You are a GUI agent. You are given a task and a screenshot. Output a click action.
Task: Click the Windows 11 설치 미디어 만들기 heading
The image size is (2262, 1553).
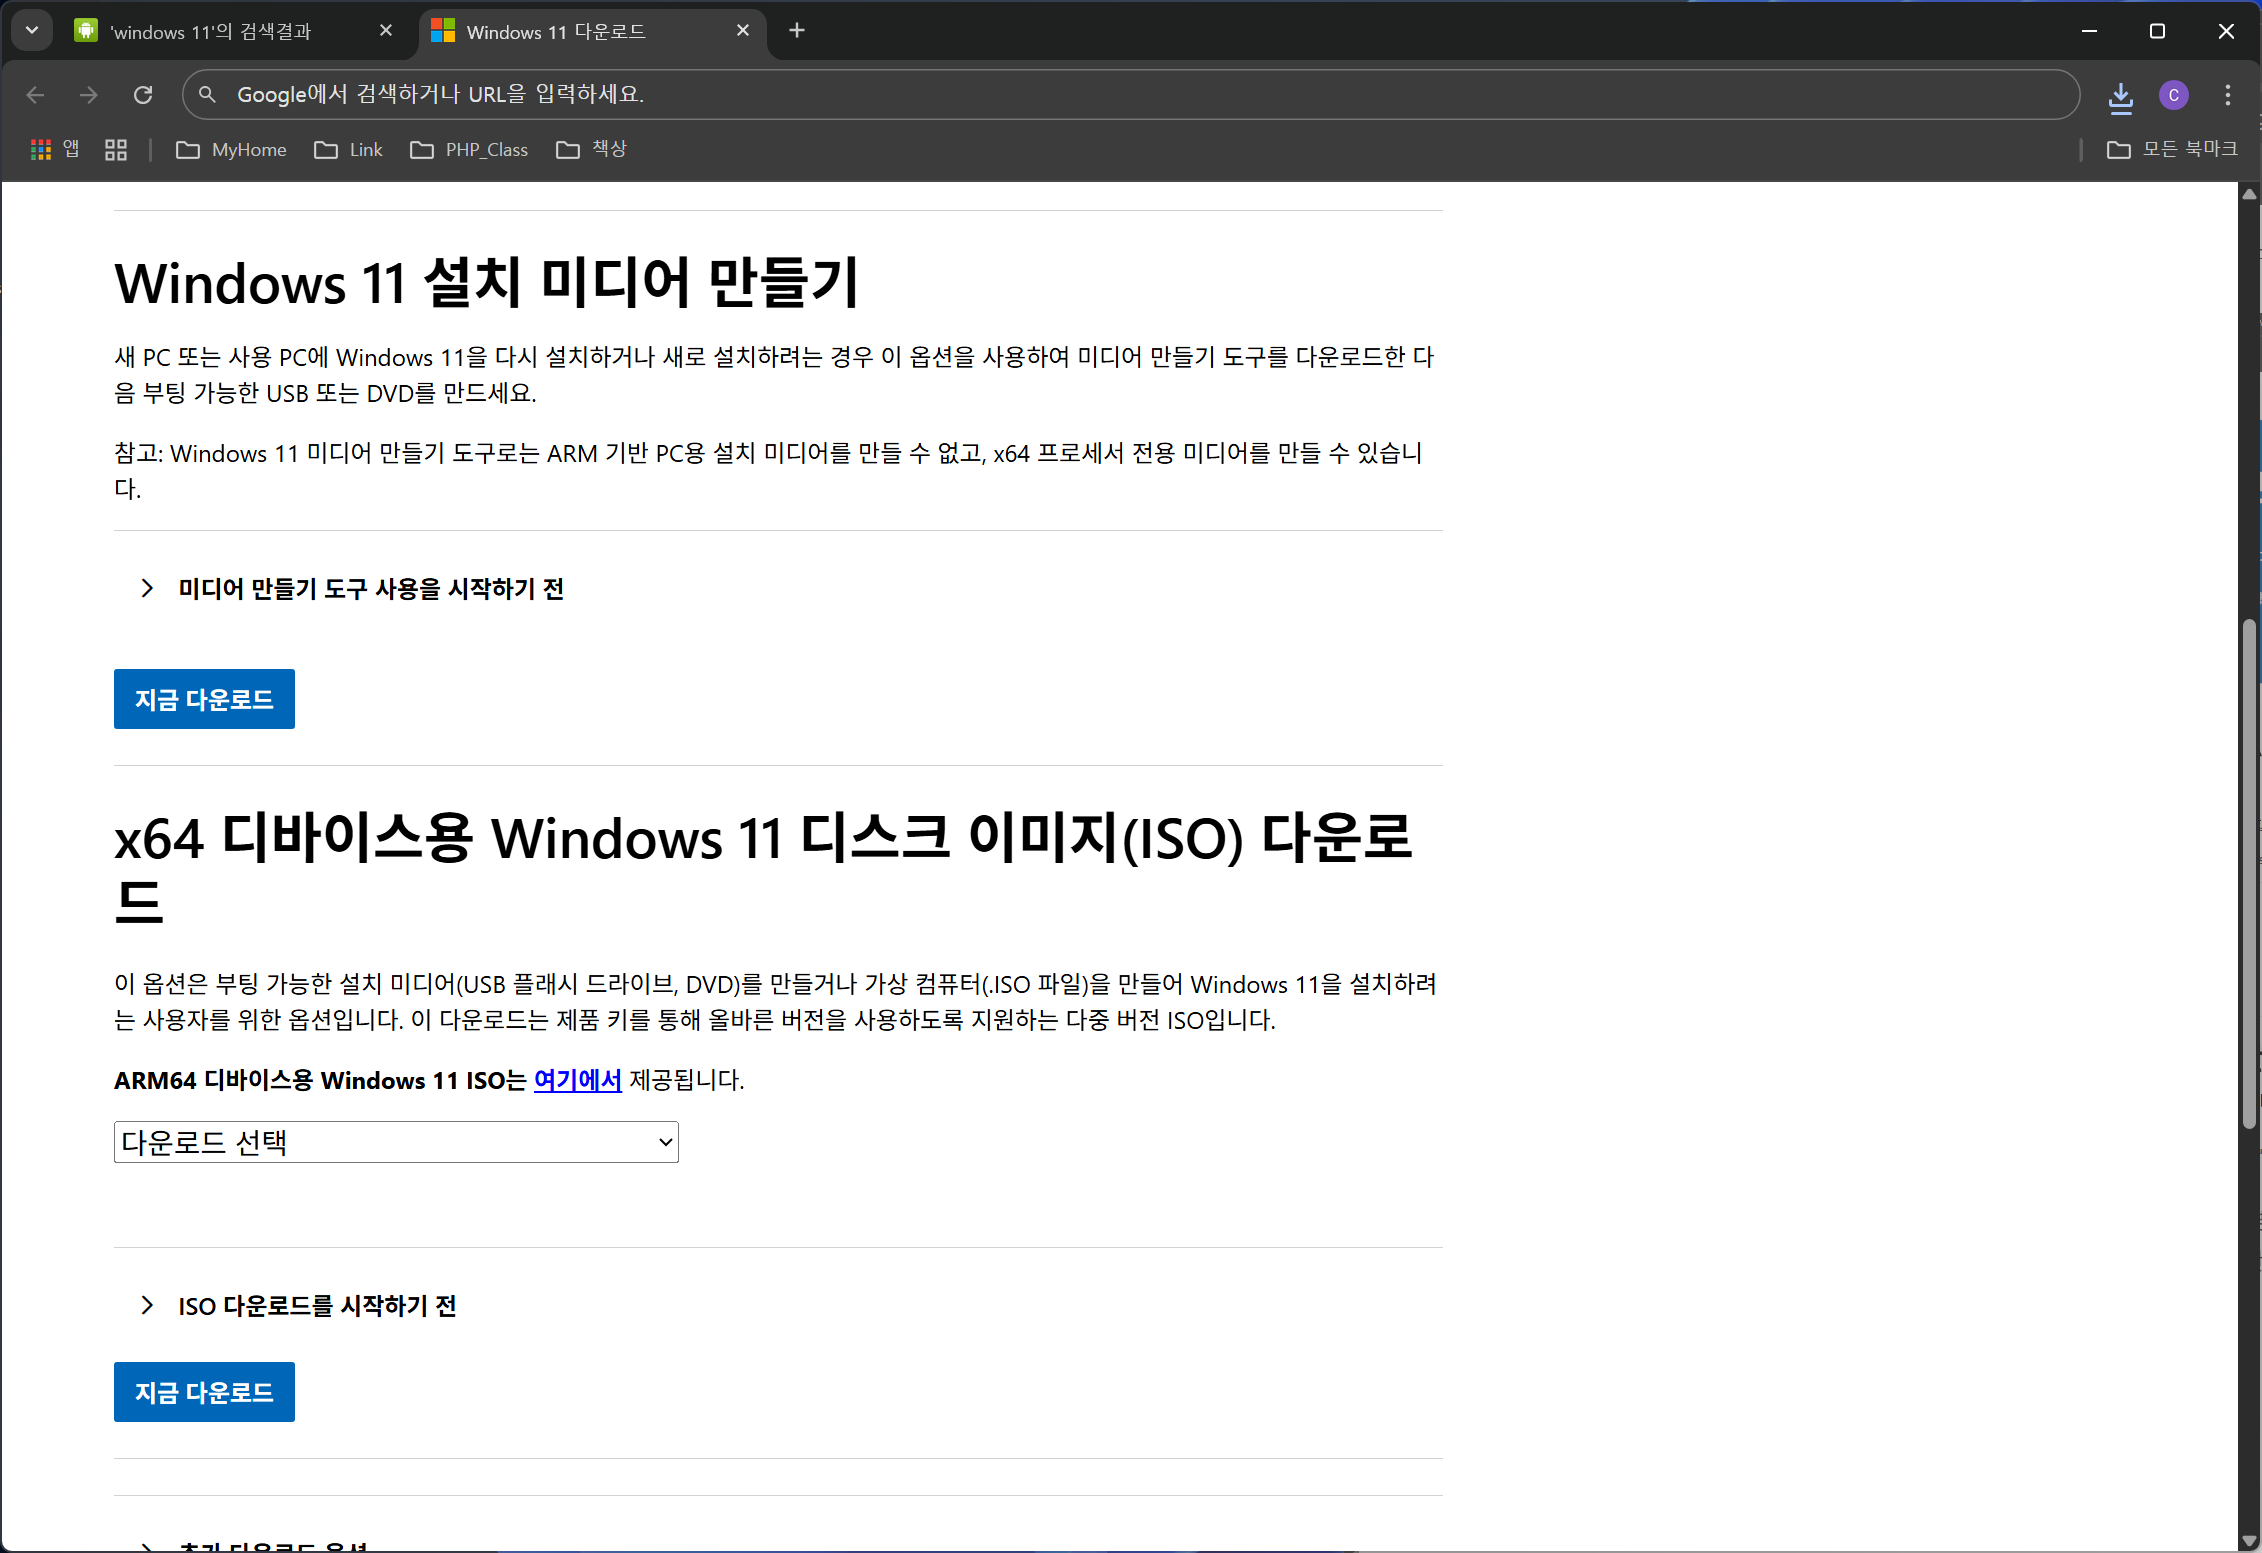487,283
